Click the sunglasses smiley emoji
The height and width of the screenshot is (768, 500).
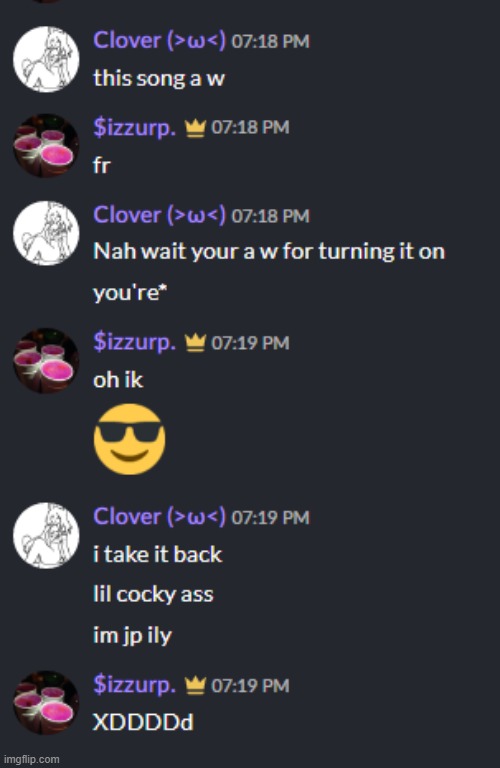click(129, 439)
